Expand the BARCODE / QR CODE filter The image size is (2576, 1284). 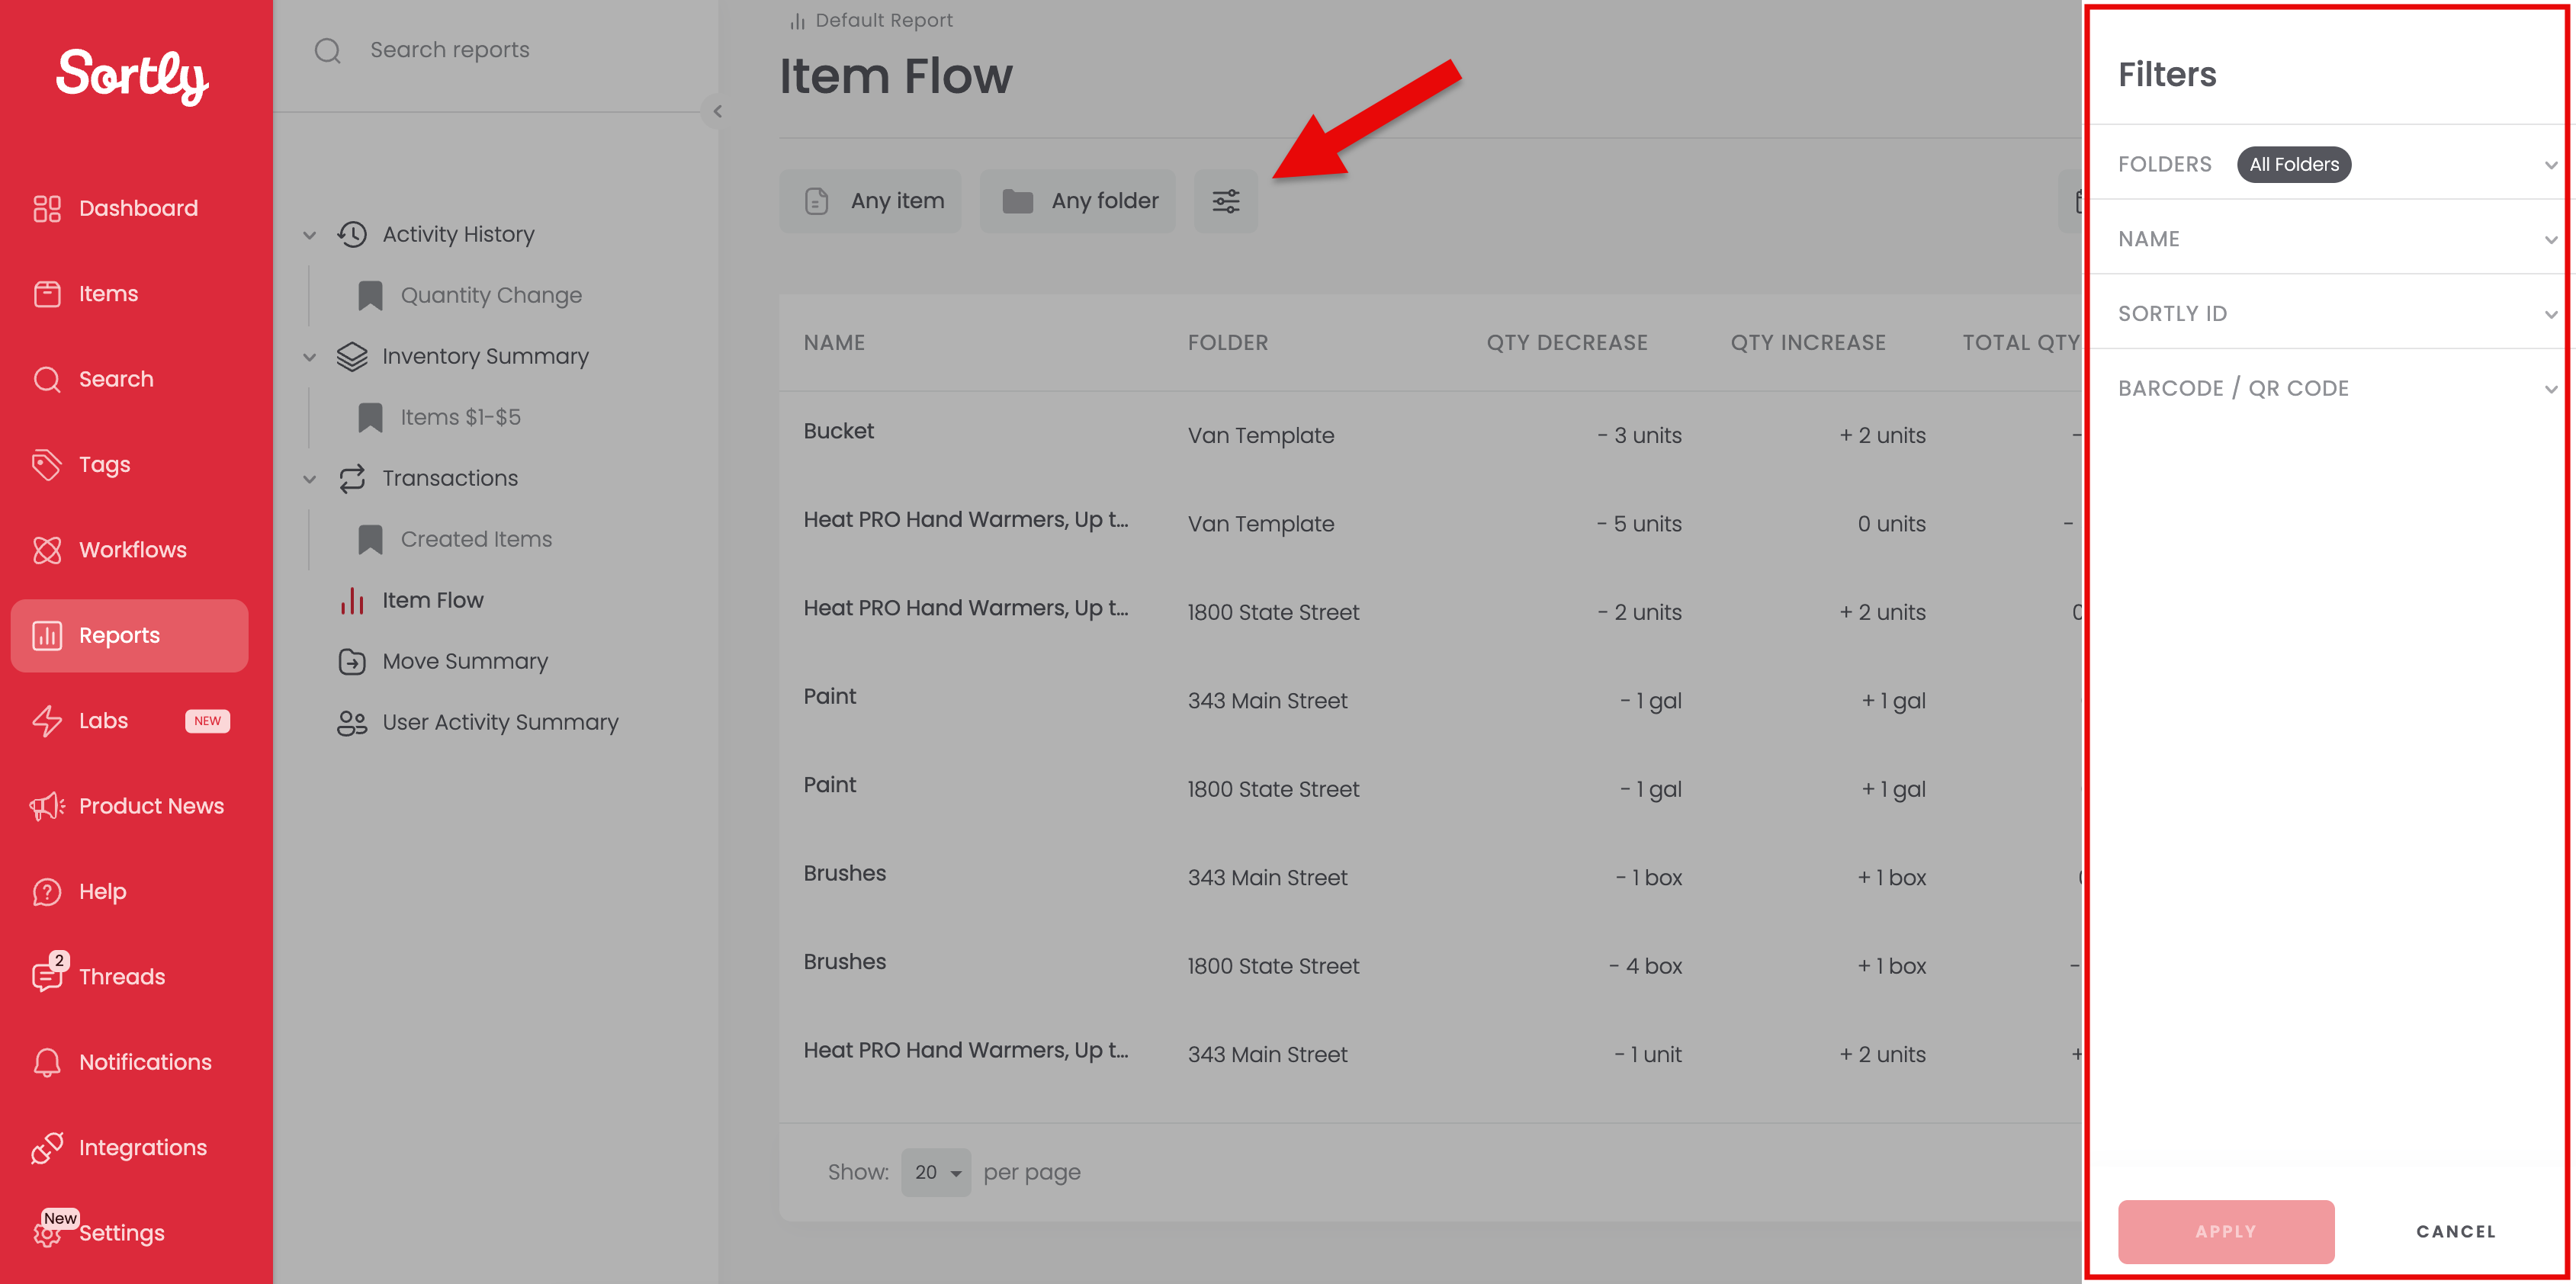click(2549, 389)
